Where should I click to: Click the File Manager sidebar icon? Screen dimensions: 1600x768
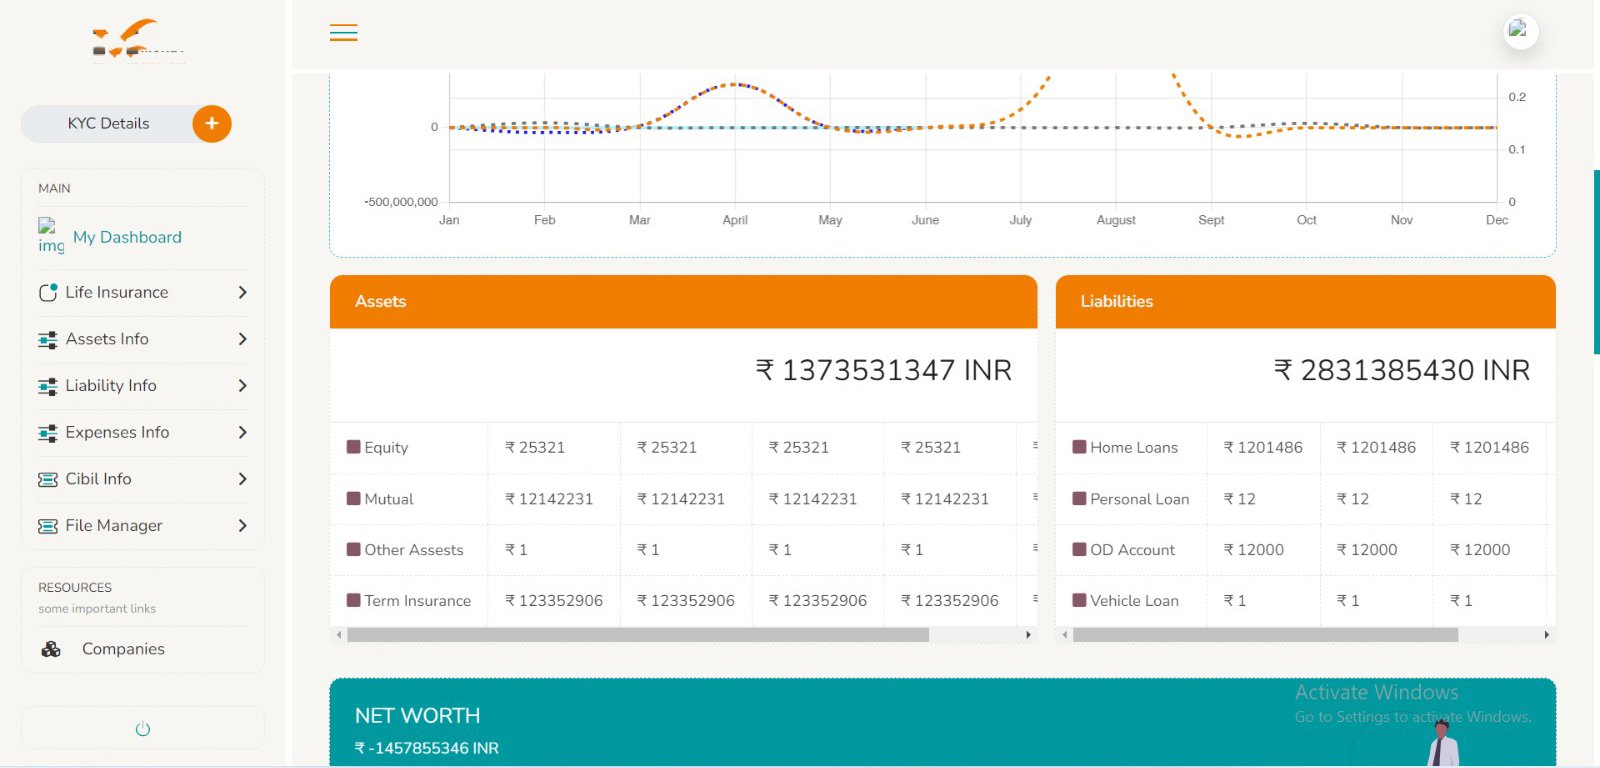click(48, 526)
